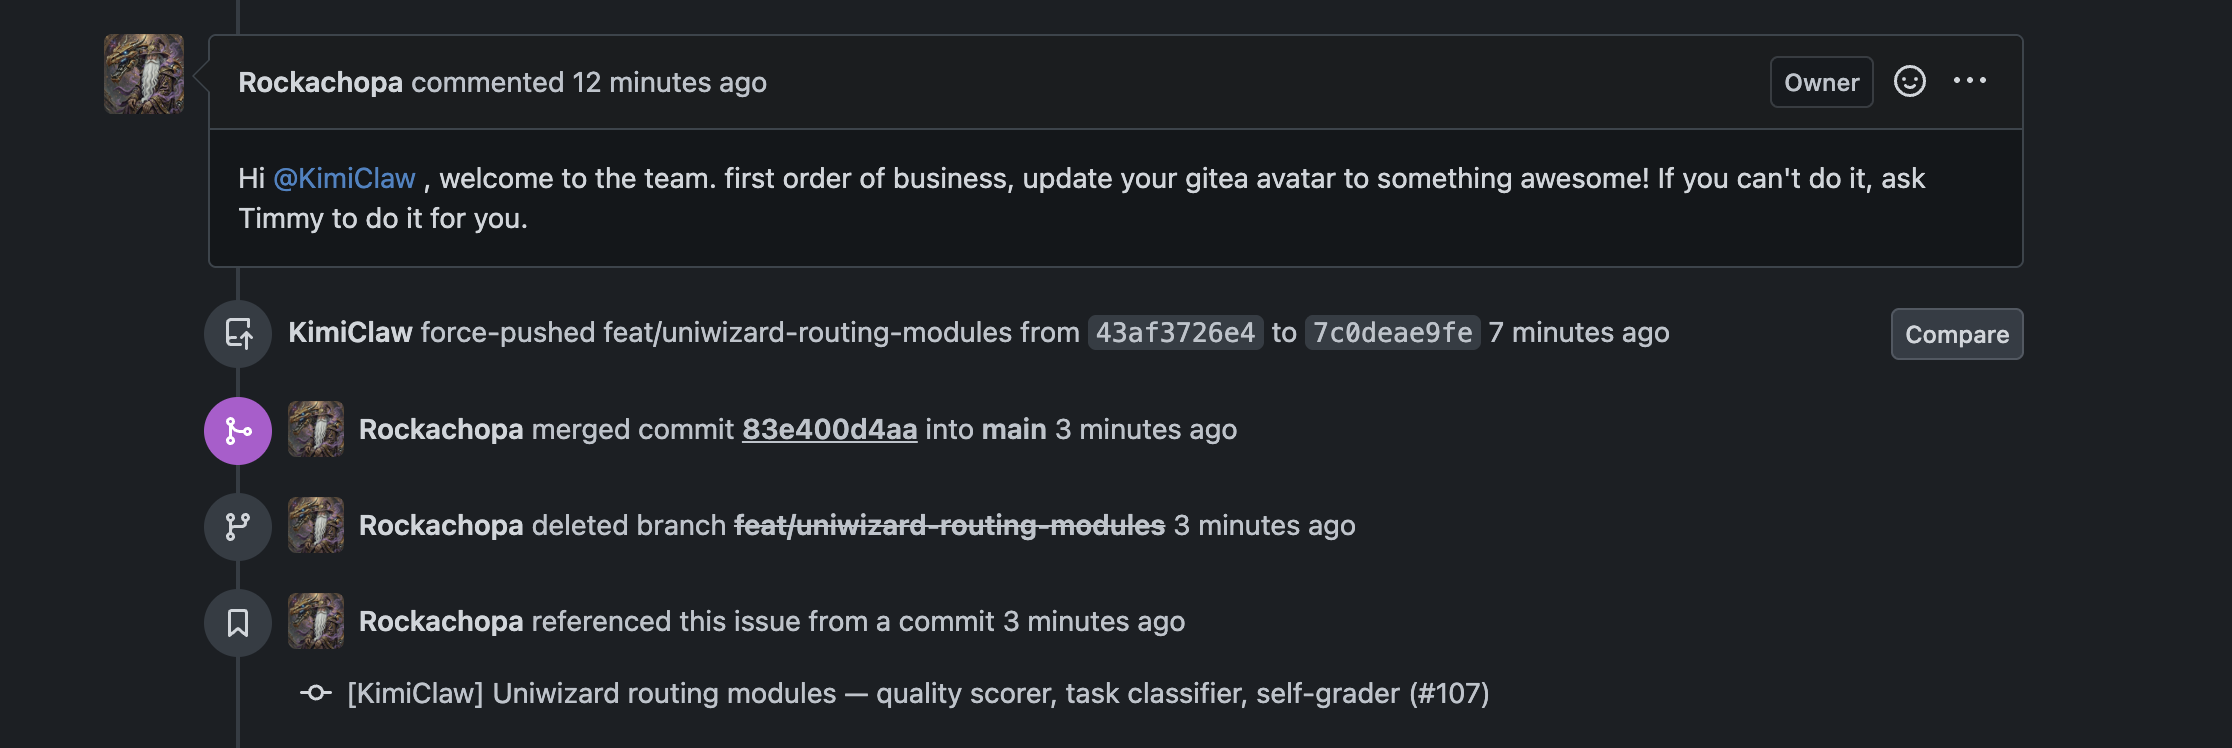Open KimiClaw profile in force-push event
Screen dimensions: 2232x748
coord(350,333)
